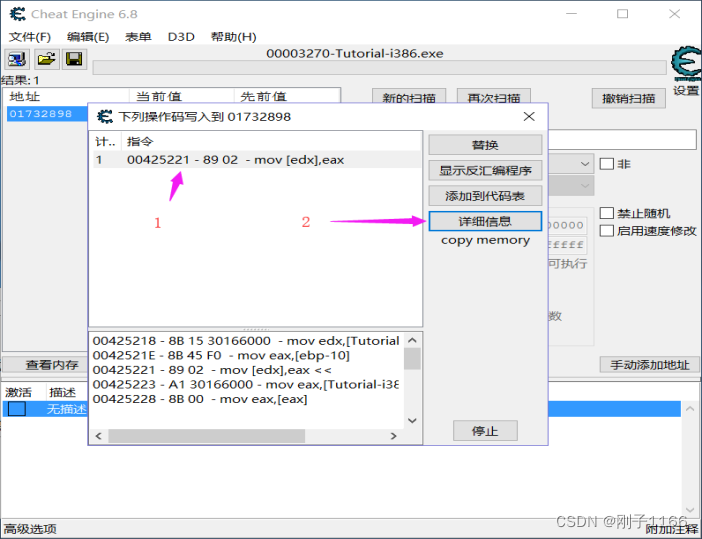Screen dimensions: 702x539
Task: Click the 无描述 description text
Action: click(66, 409)
